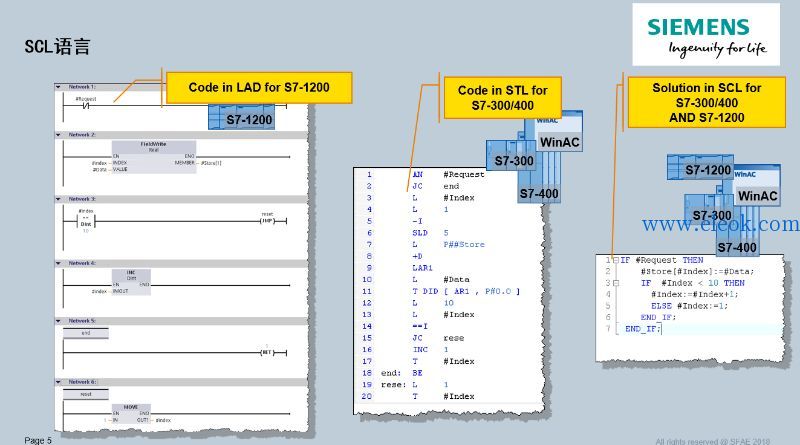Select STL line 7 'L P##Store'
Viewport: 800px width, 445px height.
pos(448,244)
